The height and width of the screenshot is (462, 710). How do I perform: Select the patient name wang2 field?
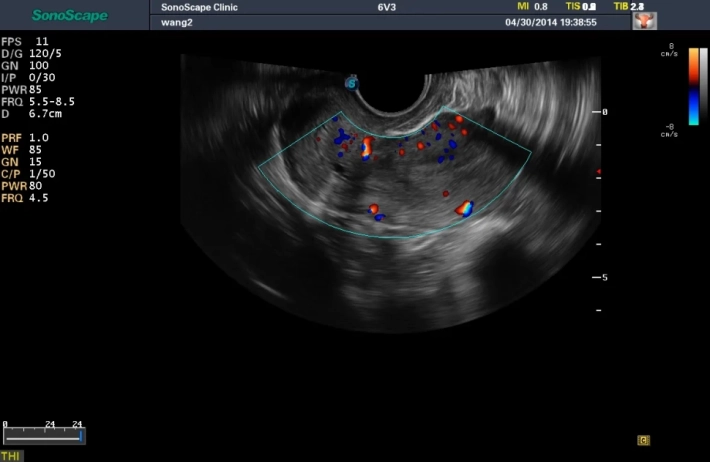tap(175, 21)
